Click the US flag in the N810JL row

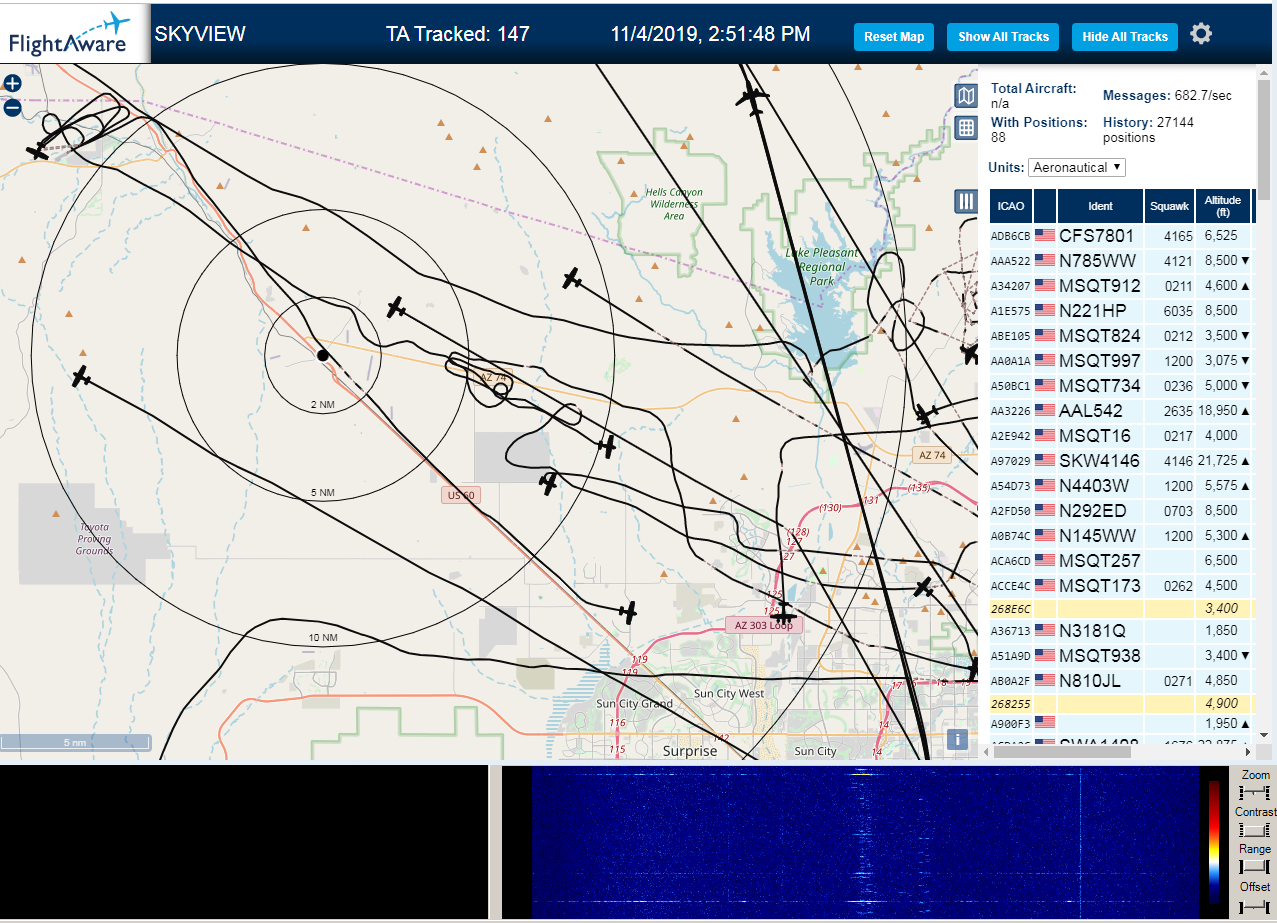pos(1045,680)
